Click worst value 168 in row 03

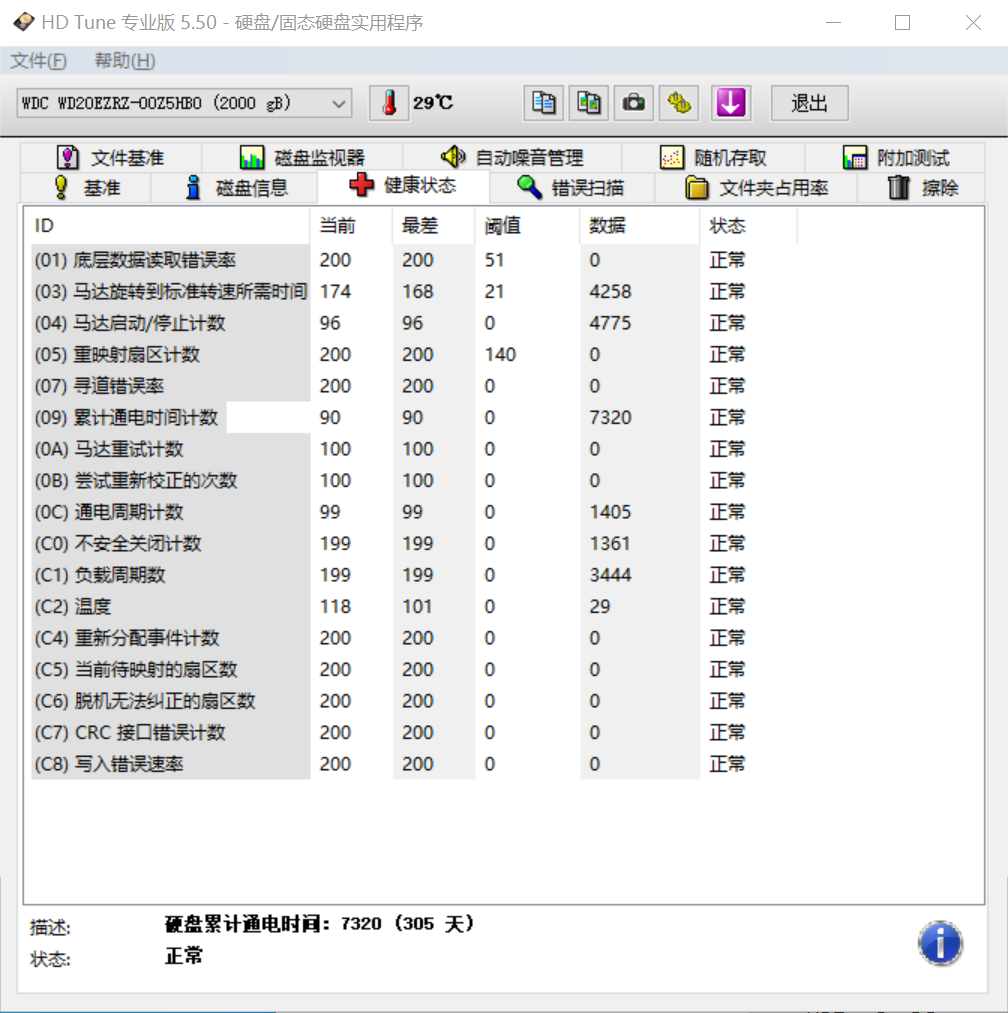click(x=417, y=291)
